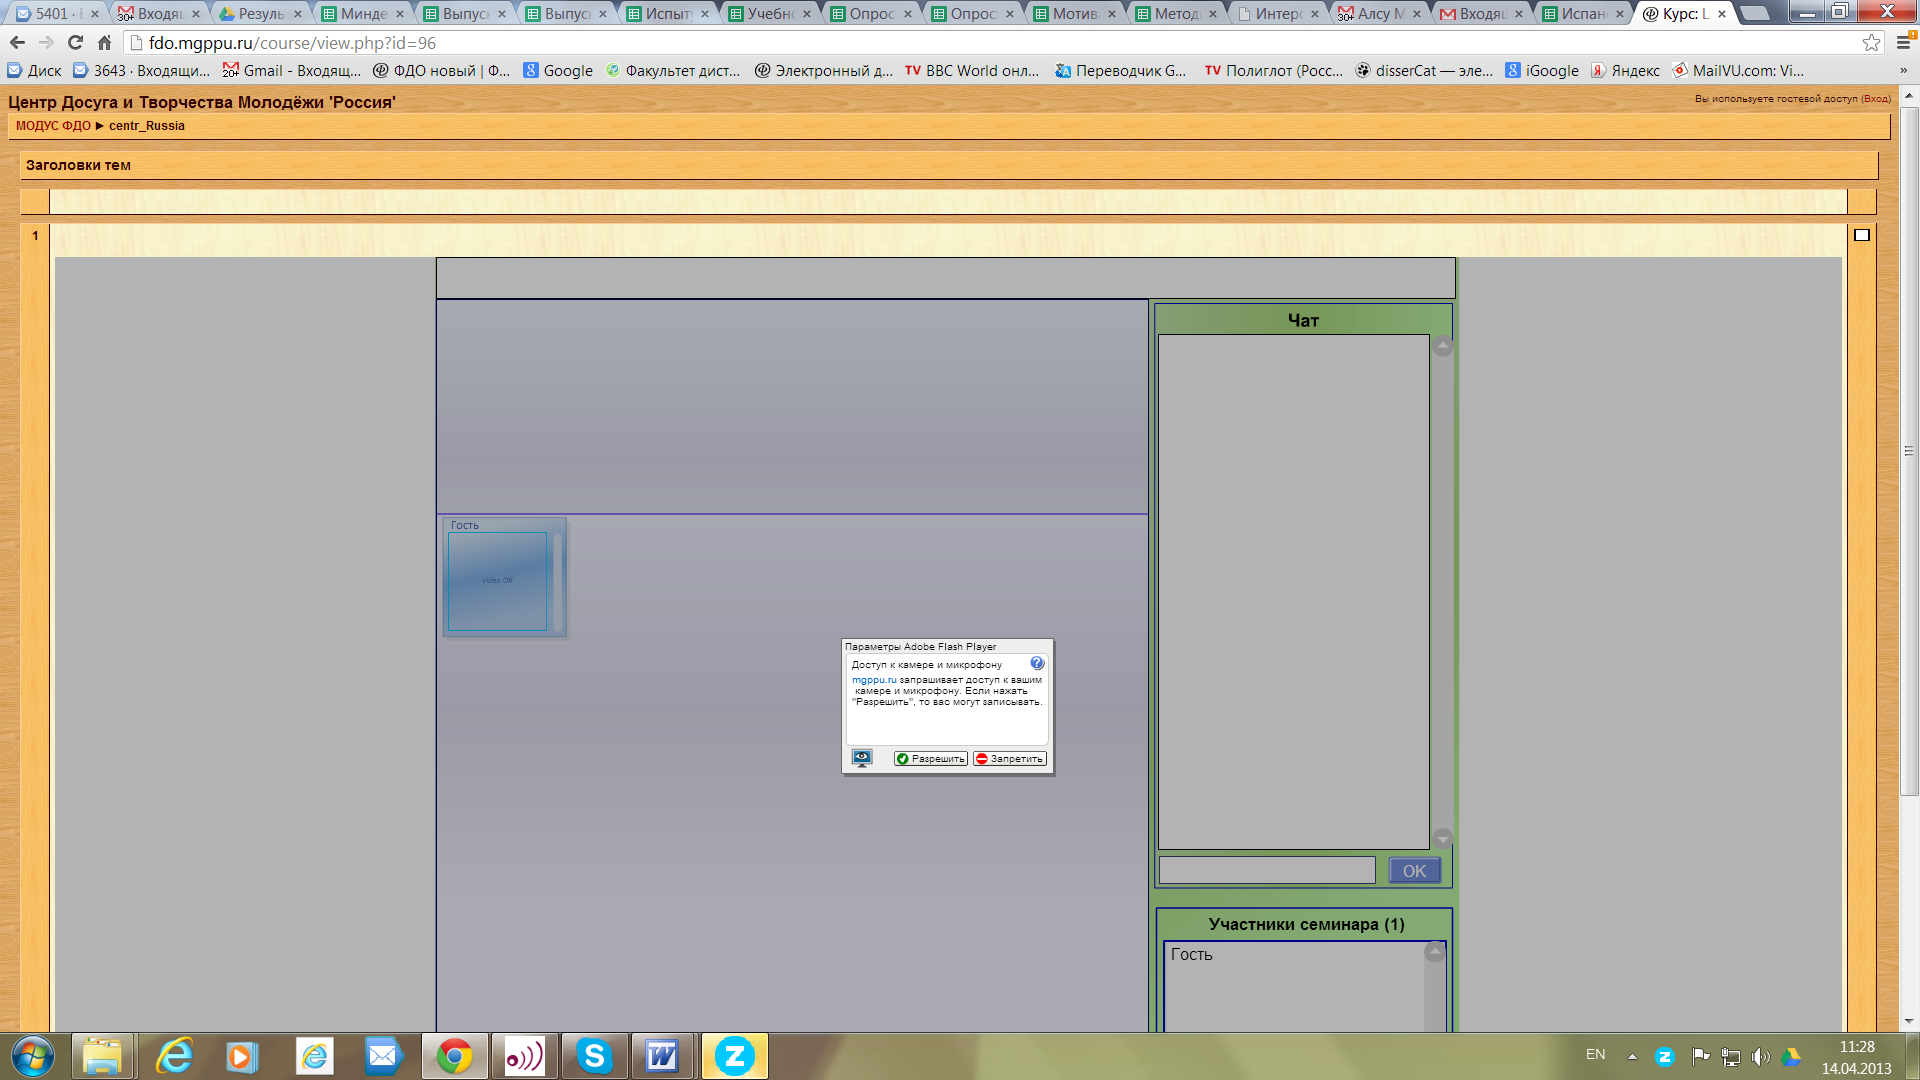Image resolution: width=1920 pixels, height=1080 pixels.
Task: Open the Action Center flag icon
Action: click(1700, 1056)
